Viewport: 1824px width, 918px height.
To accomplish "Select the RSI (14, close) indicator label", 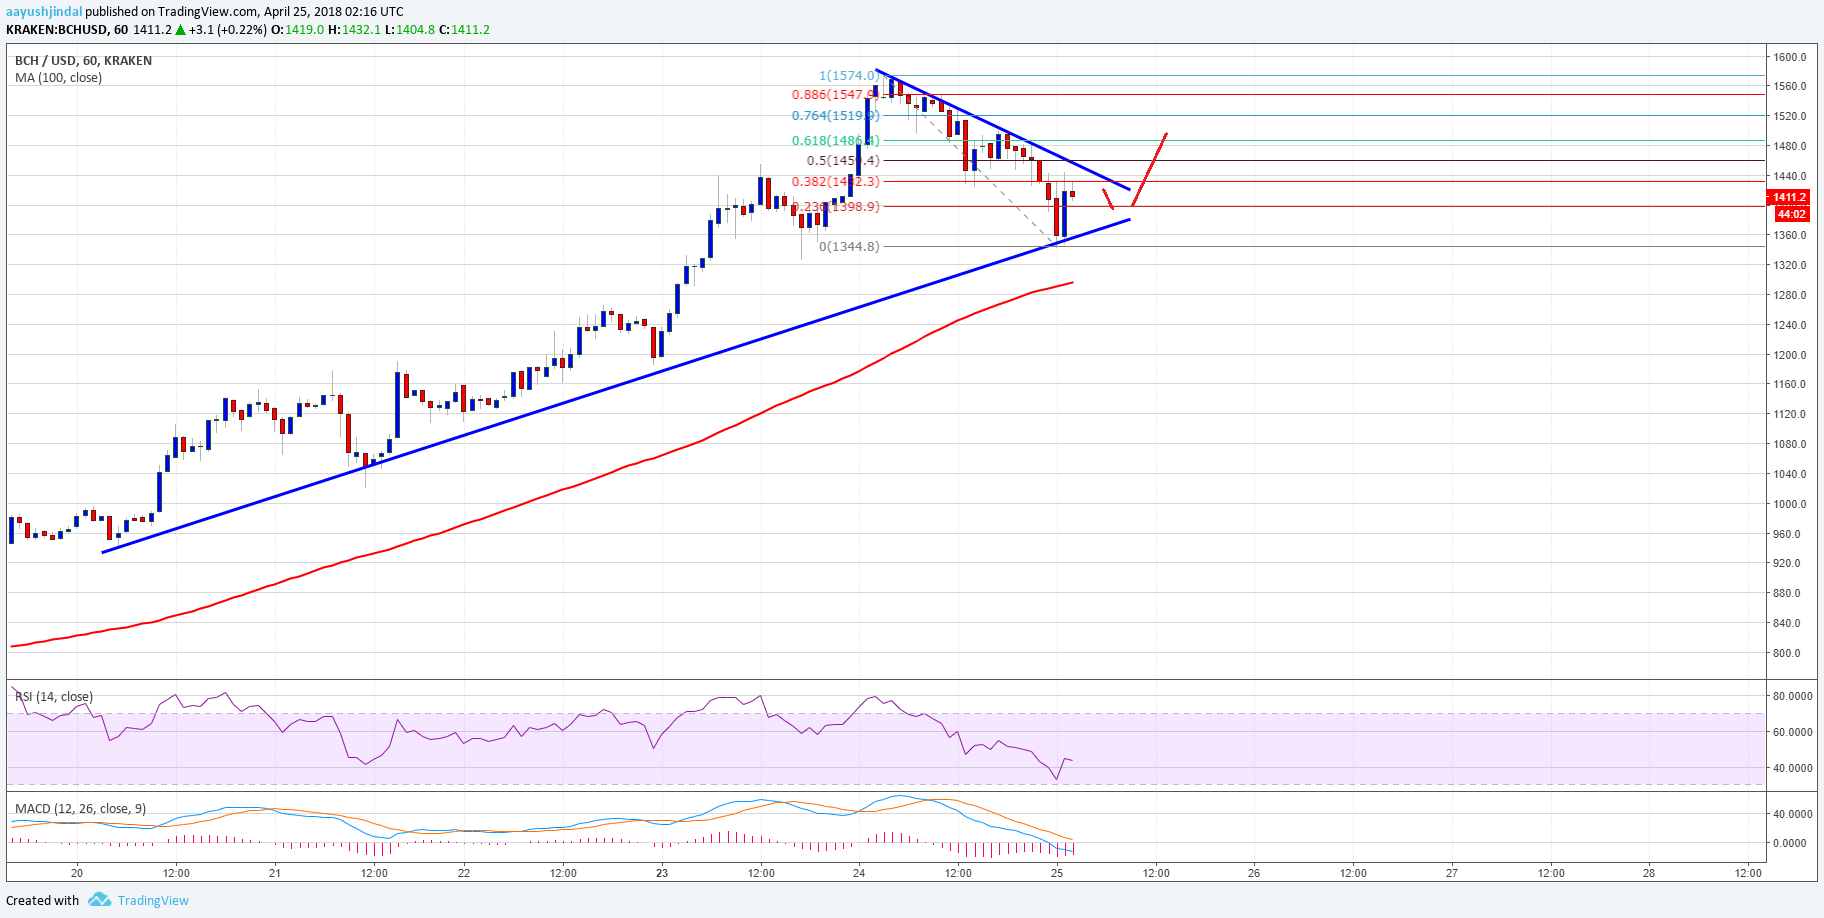I will coord(54,697).
